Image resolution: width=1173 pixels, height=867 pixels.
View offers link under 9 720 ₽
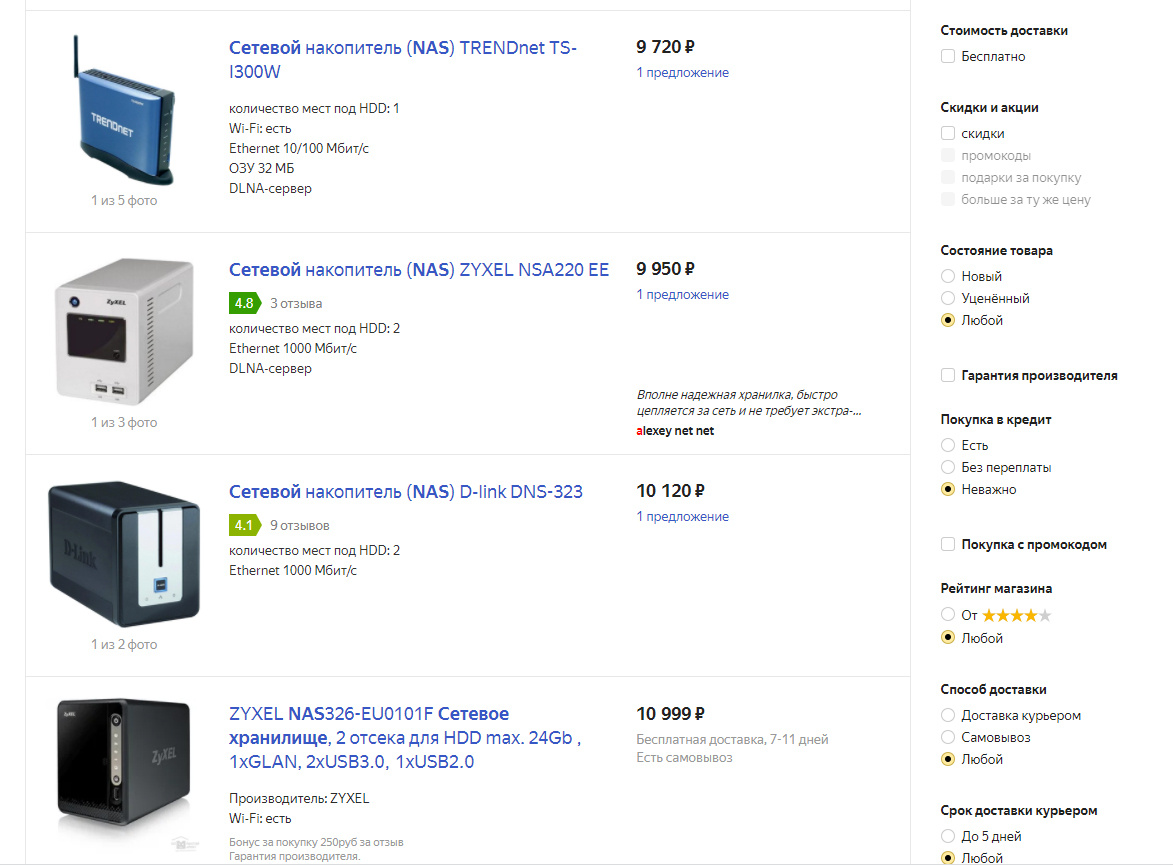tap(682, 73)
